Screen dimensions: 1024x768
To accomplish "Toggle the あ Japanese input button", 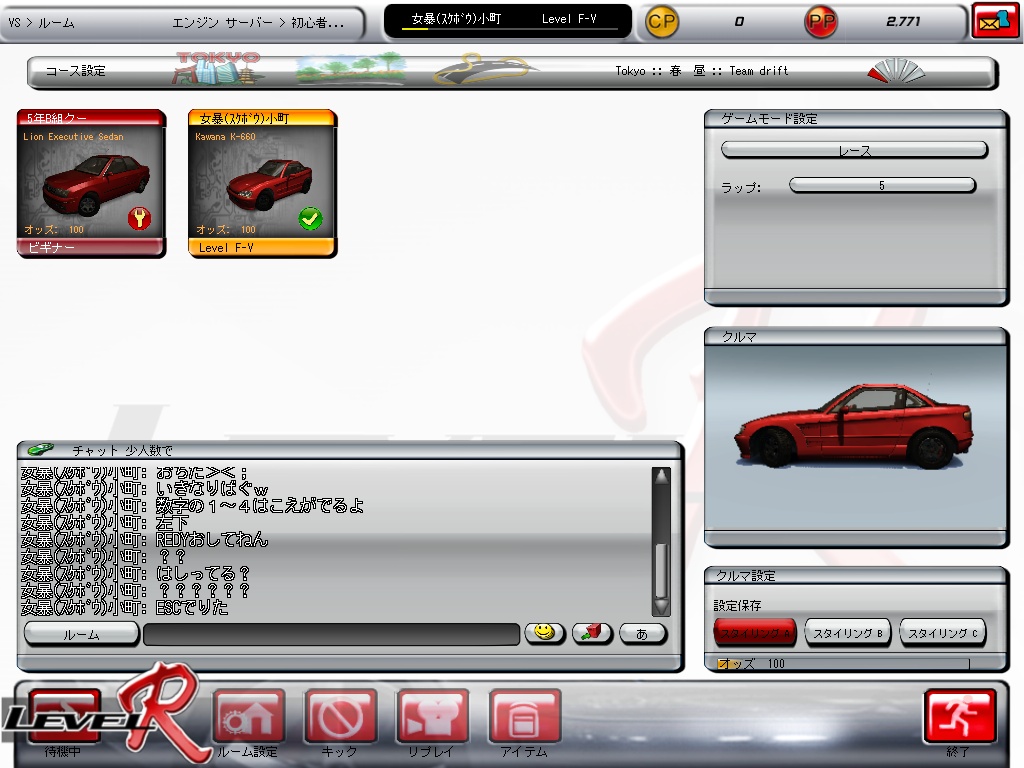I will click(643, 633).
